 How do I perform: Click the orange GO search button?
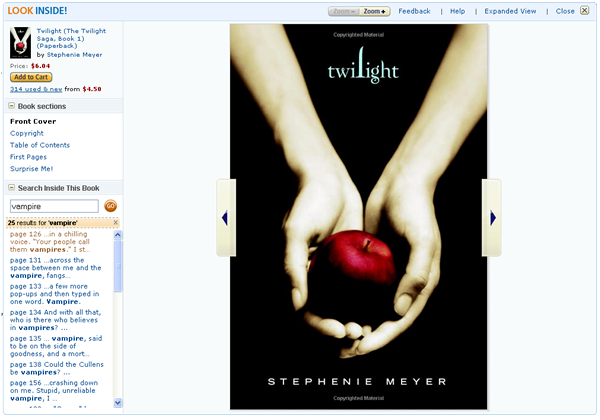110,206
